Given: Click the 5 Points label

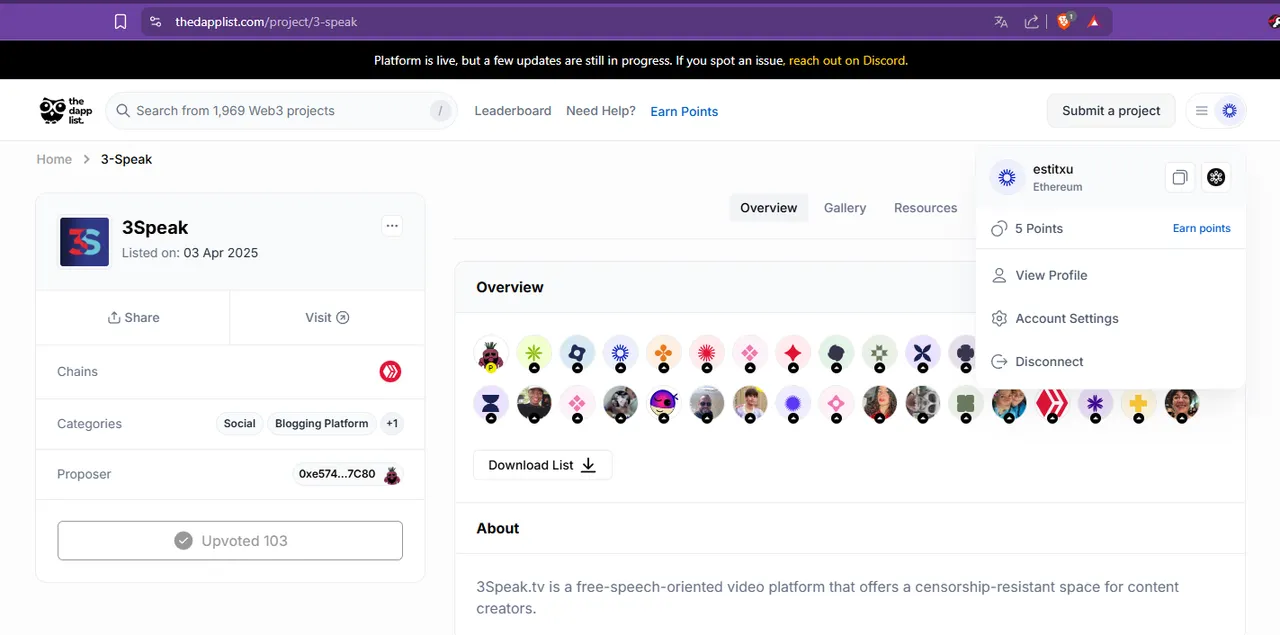Looking at the screenshot, I should click(1039, 228).
